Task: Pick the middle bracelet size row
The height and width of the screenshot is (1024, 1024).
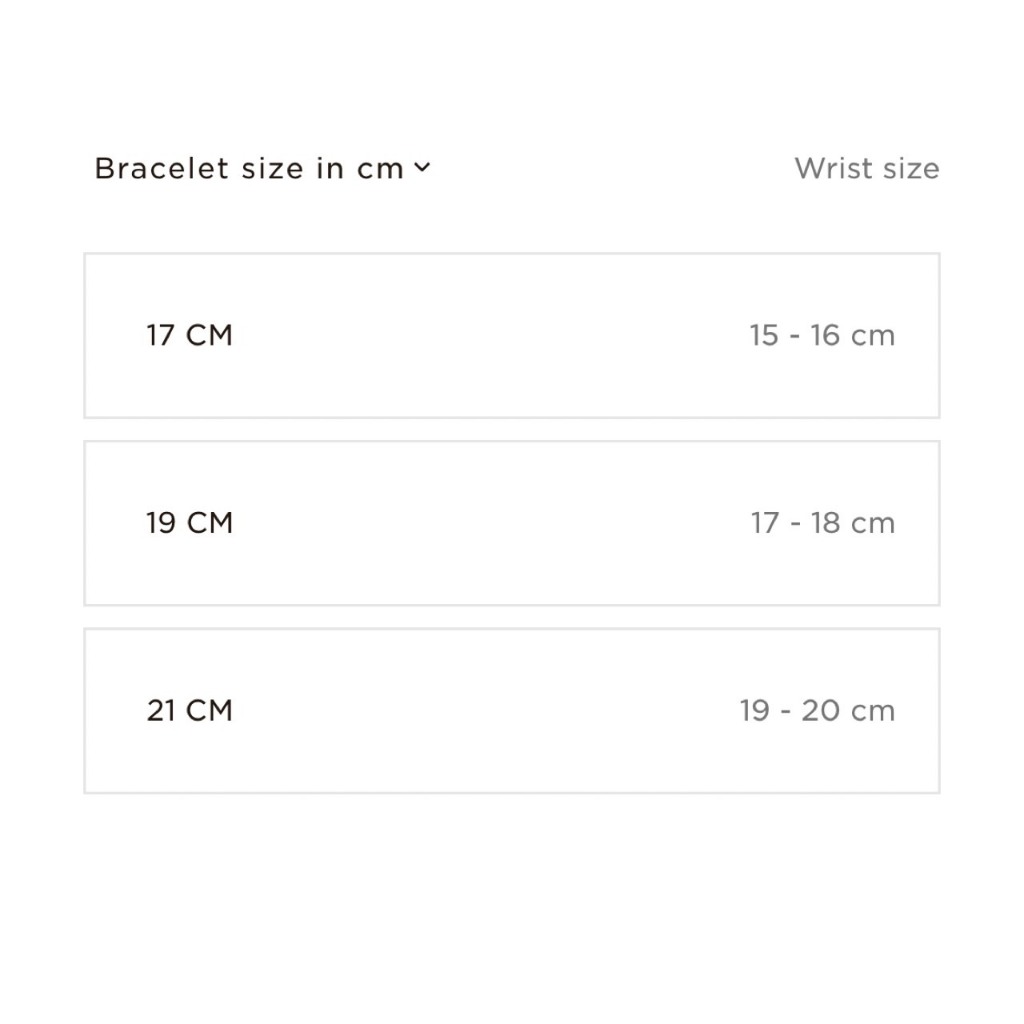Action: [x=511, y=523]
